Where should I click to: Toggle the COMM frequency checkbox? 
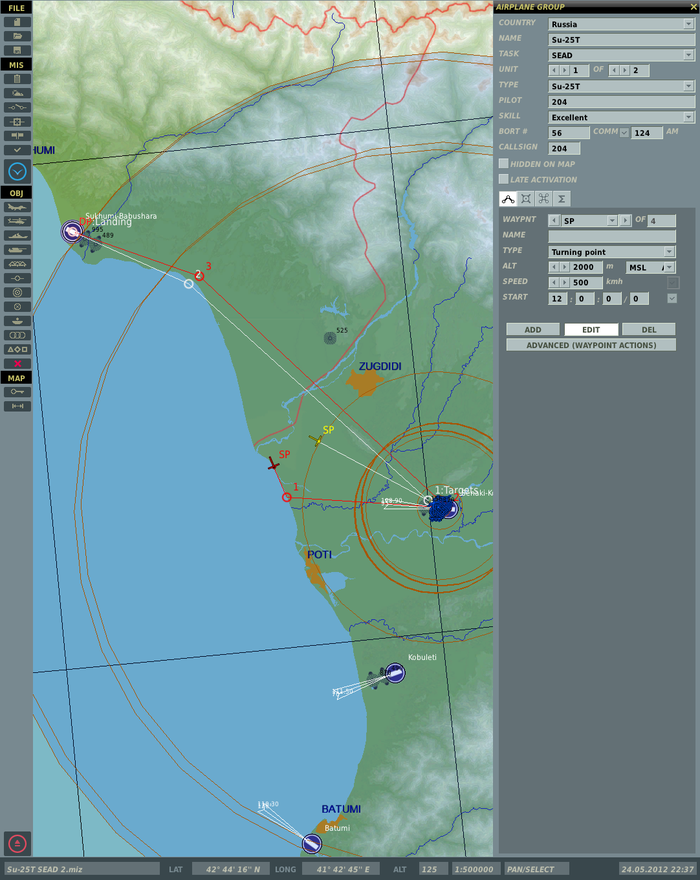pos(624,132)
